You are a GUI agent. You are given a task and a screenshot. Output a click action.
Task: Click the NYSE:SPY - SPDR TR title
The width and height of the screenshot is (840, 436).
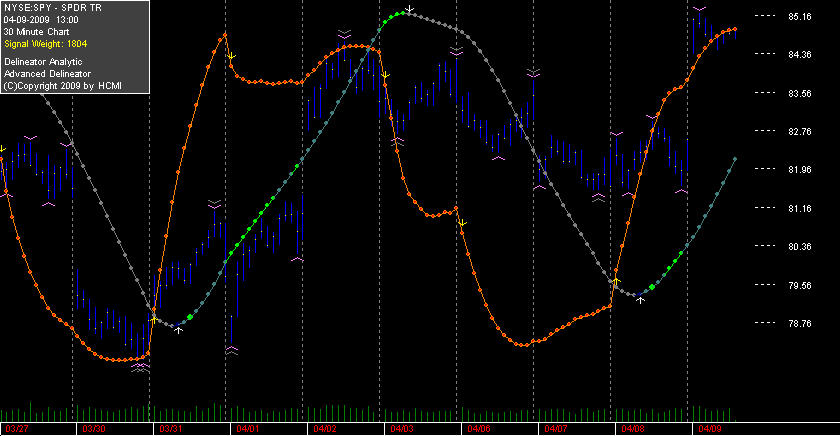coord(52,8)
